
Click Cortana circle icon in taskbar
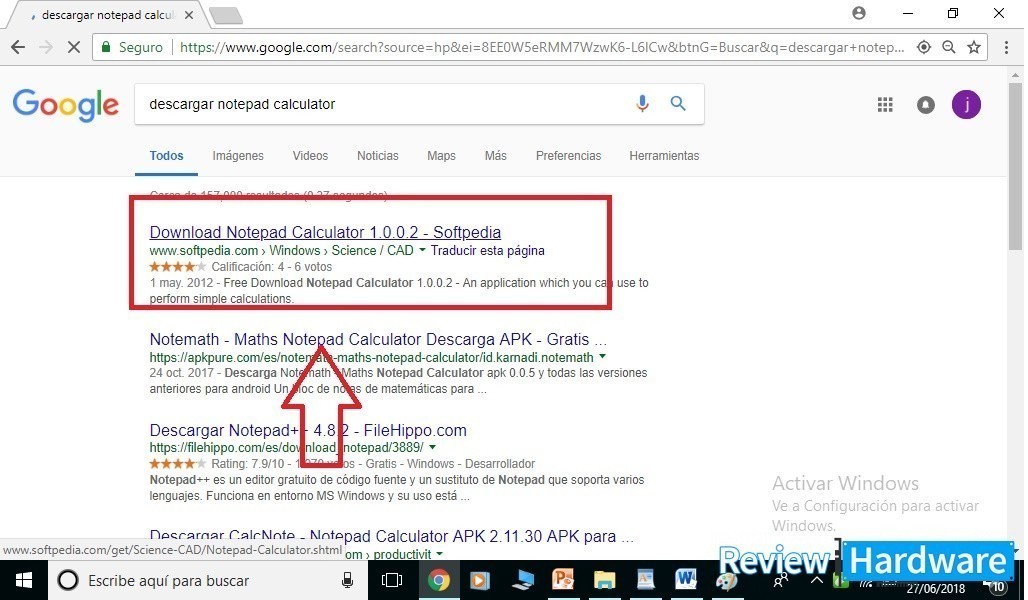[x=68, y=580]
